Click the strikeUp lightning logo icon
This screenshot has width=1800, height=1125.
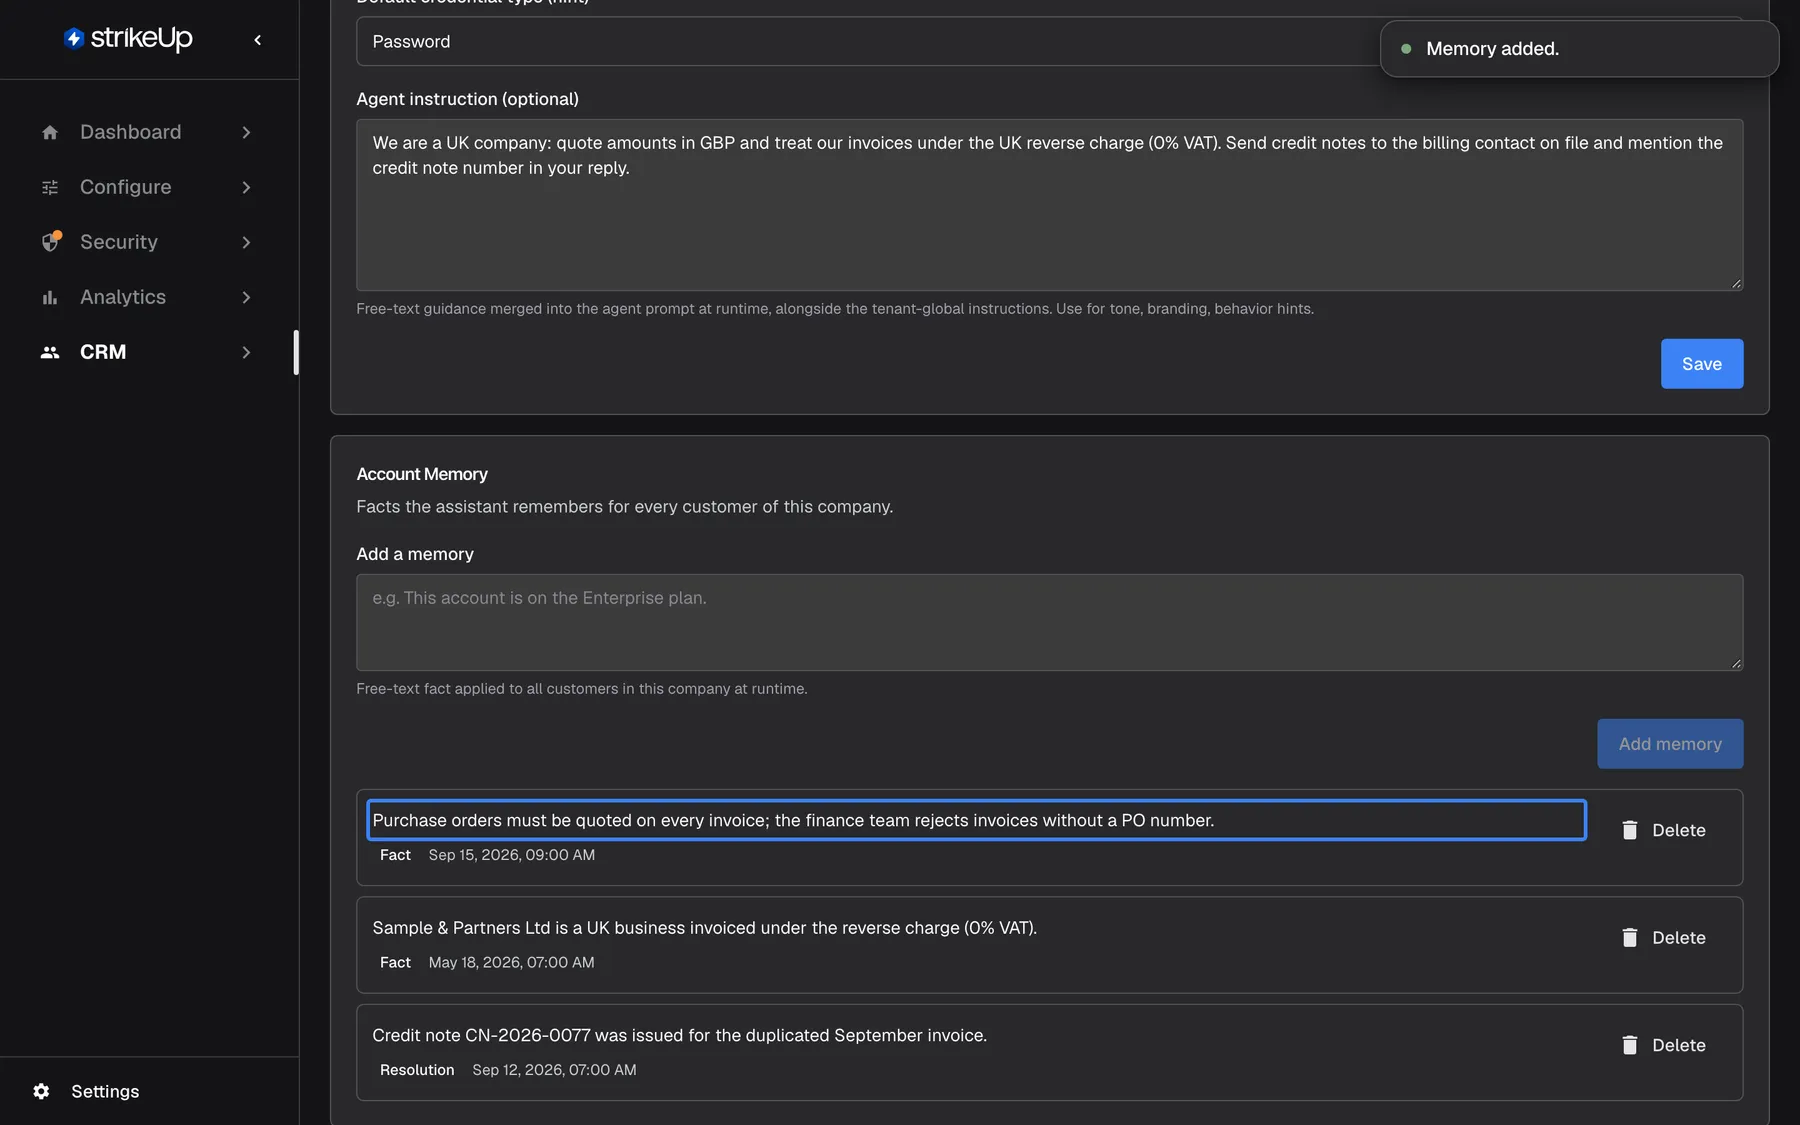(x=73, y=38)
